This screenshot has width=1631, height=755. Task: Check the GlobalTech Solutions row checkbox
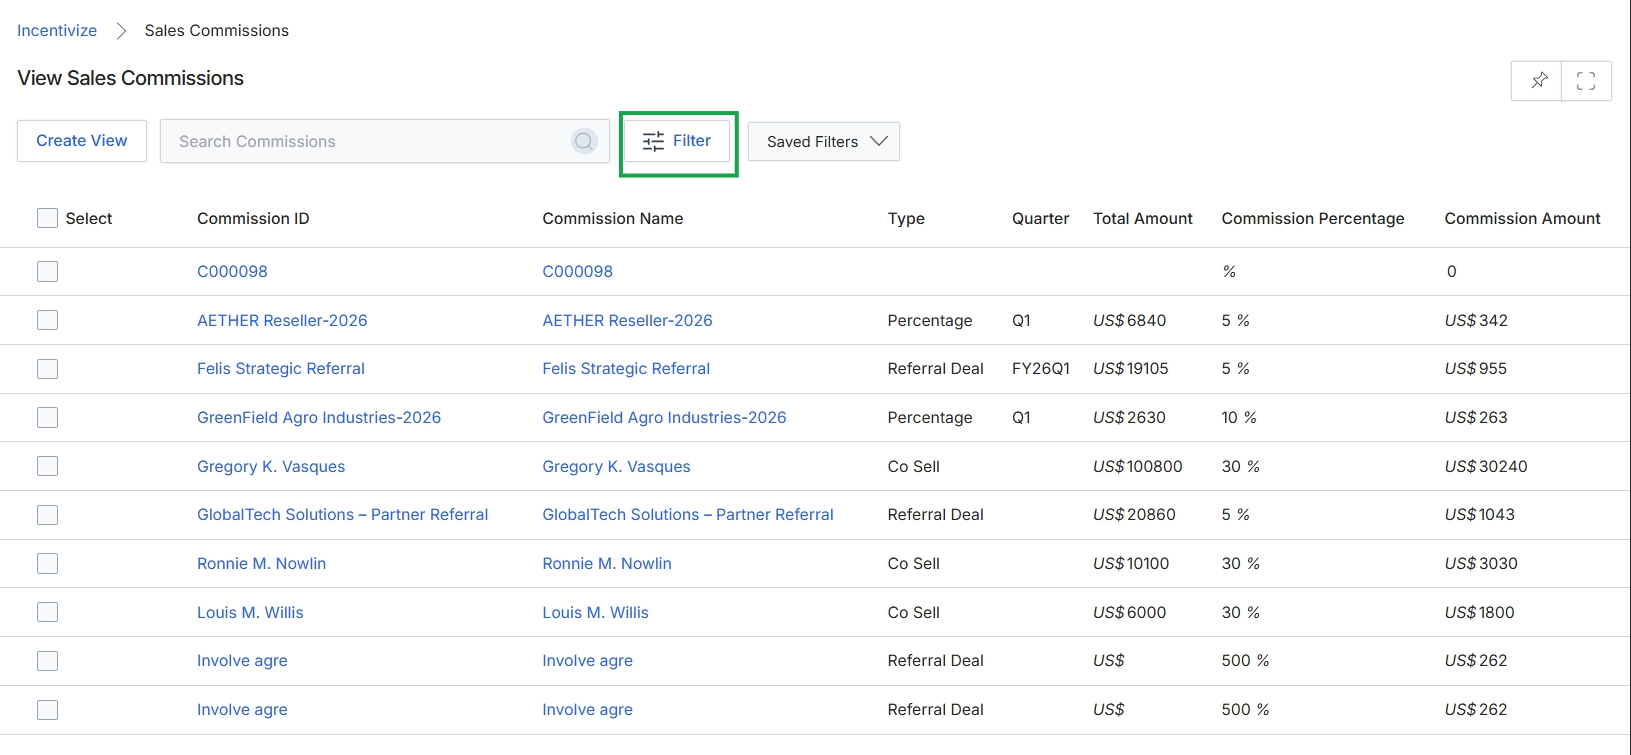[47, 515]
